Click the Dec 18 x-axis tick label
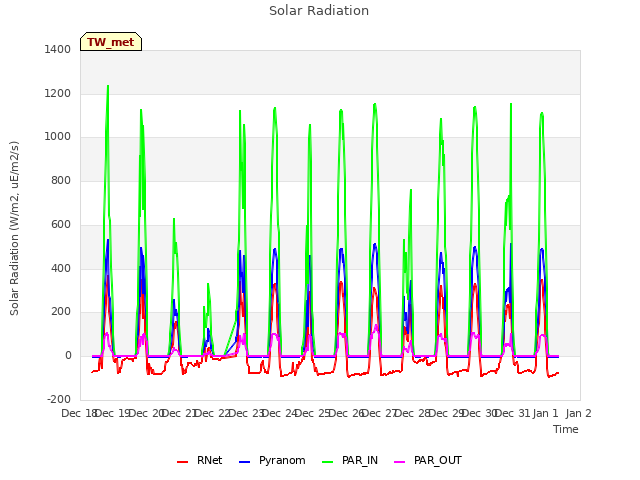Image resolution: width=640 pixels, height=480 pixels. 78,413
